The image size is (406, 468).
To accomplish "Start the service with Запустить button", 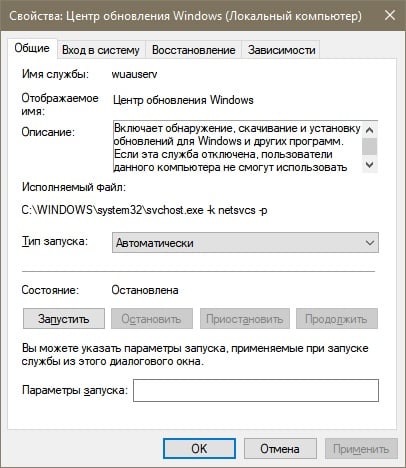I will (x=64, y=319).
